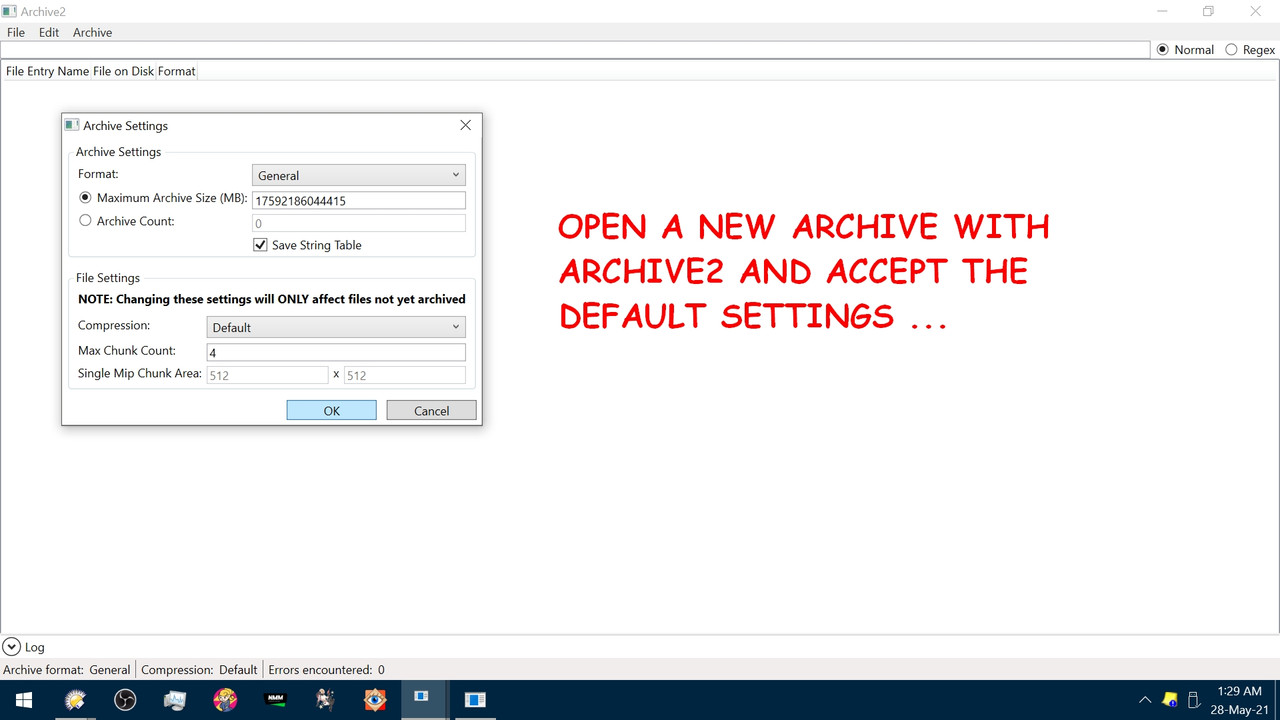Image resolution: width=1280 pixels, height=720 pixels.
Task: Open the Edit menu
Action: coord(48,32)
